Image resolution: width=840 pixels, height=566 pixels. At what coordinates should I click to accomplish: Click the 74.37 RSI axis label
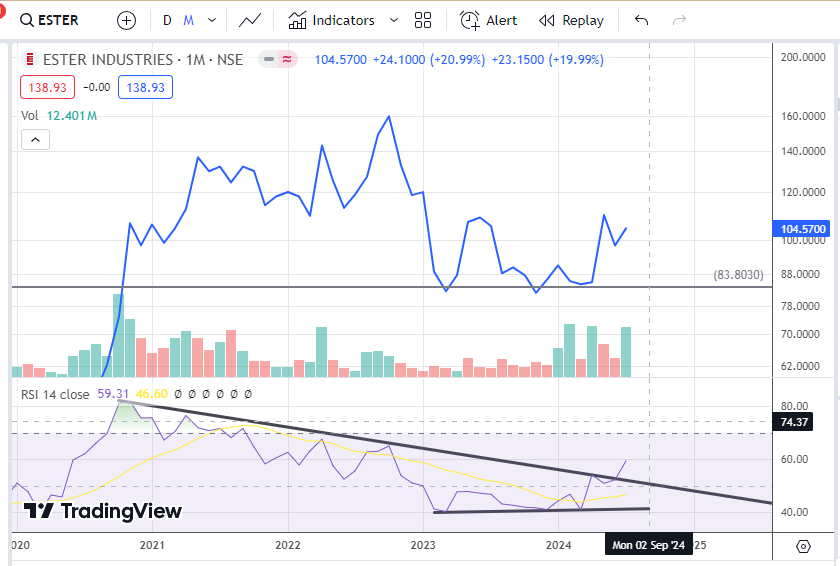point(793,422)
